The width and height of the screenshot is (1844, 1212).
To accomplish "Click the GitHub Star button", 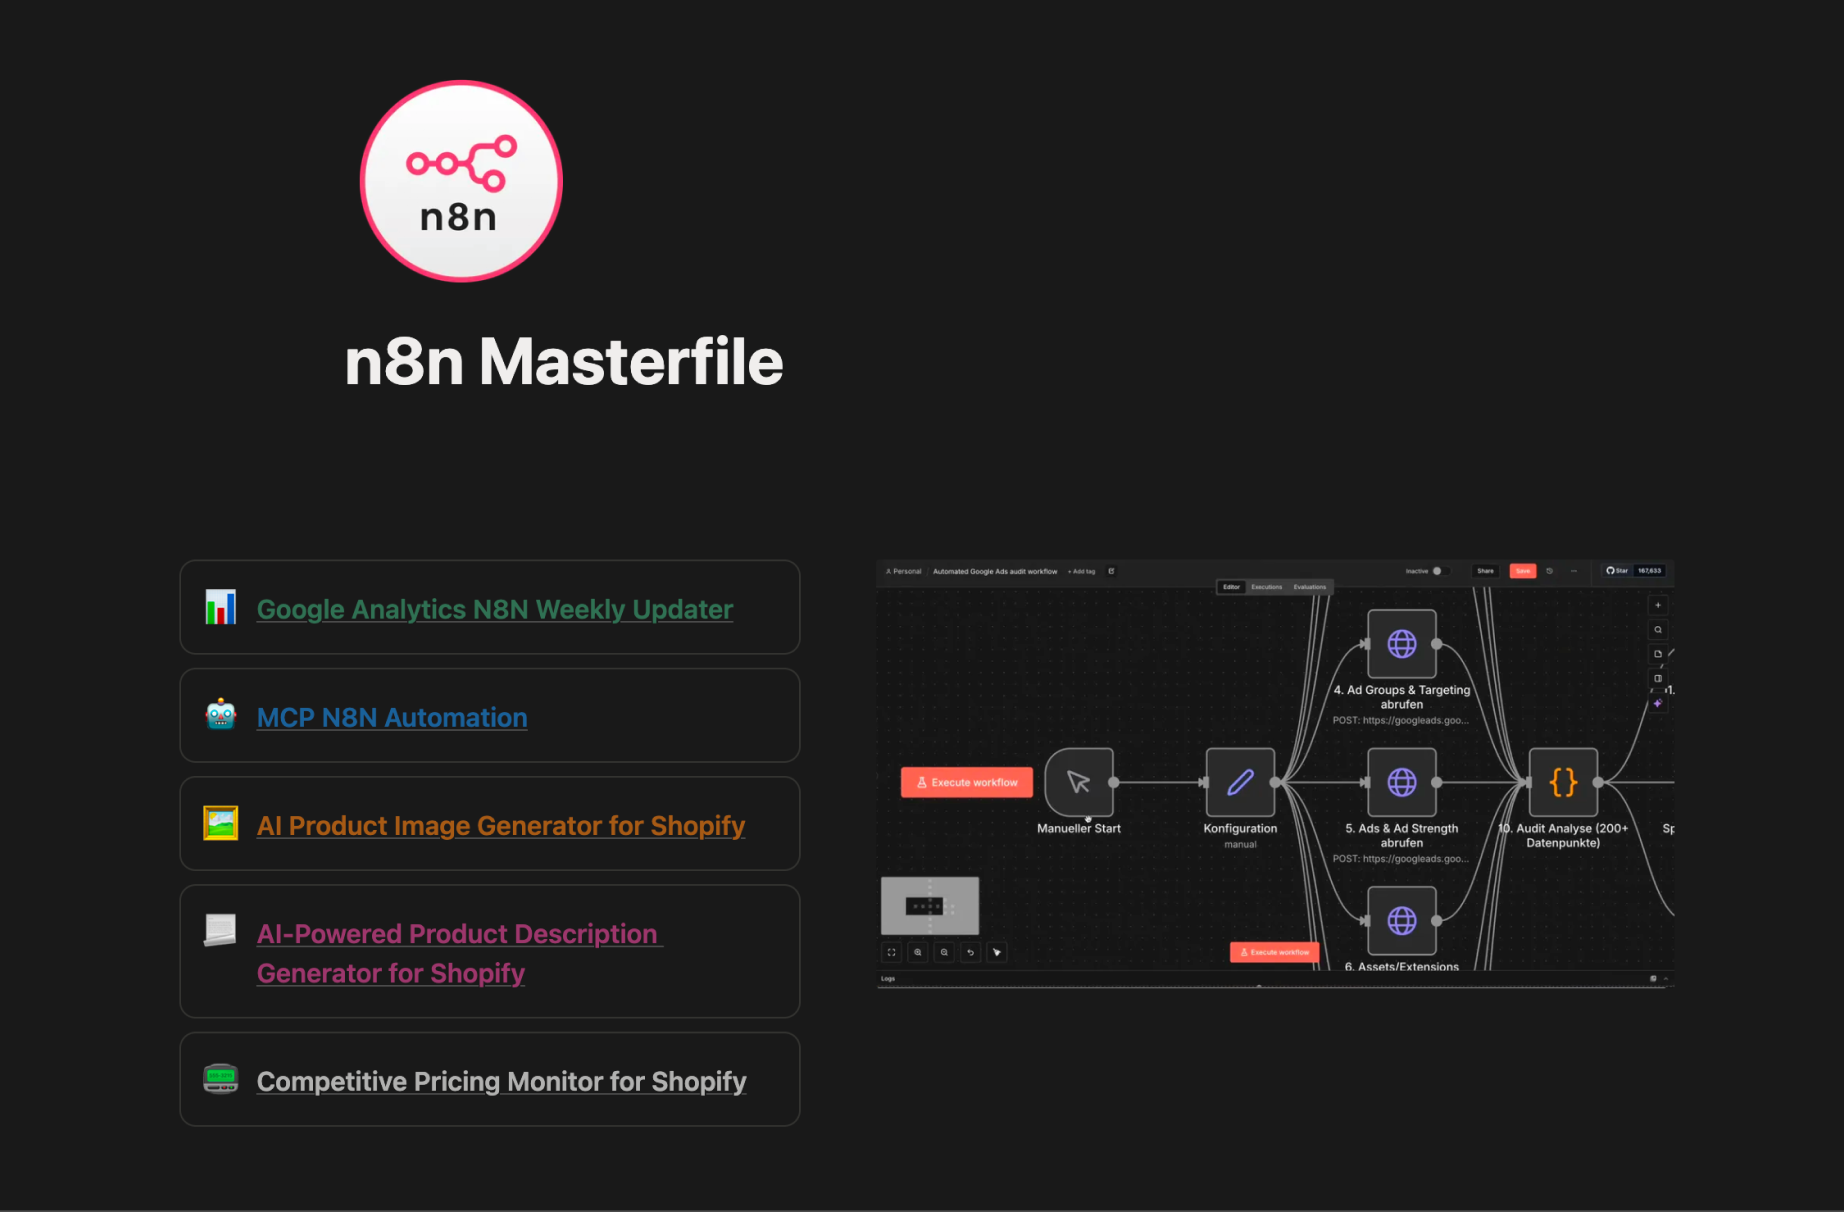I will point(1617,571).
